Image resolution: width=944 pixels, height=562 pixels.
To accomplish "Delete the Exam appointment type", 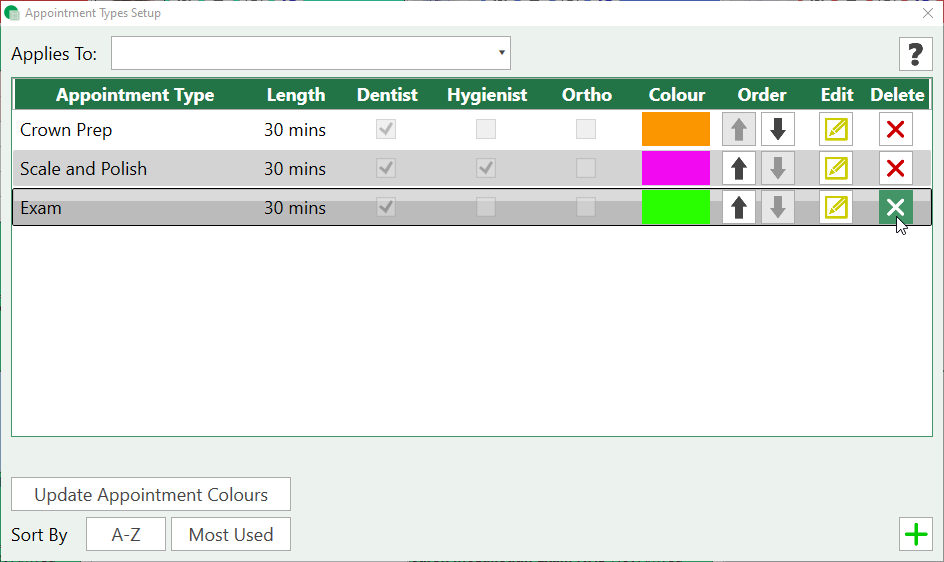I will 896,208.
